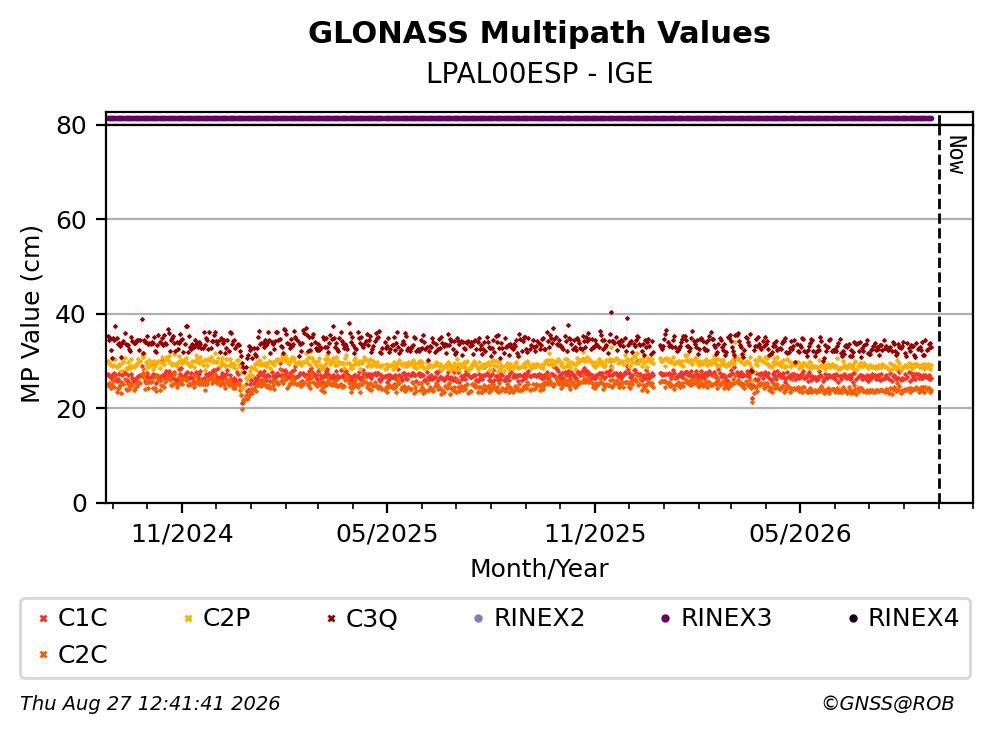Click the 'Now' dashed line label

958,155
